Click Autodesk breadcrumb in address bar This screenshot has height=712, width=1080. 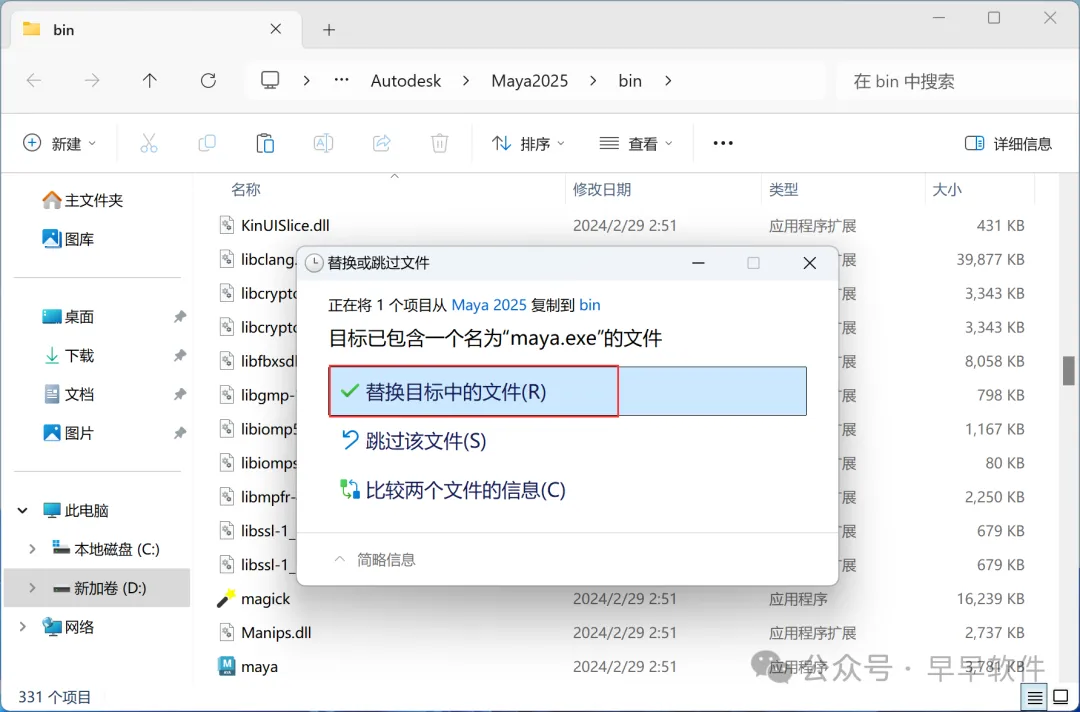[406, 81]
